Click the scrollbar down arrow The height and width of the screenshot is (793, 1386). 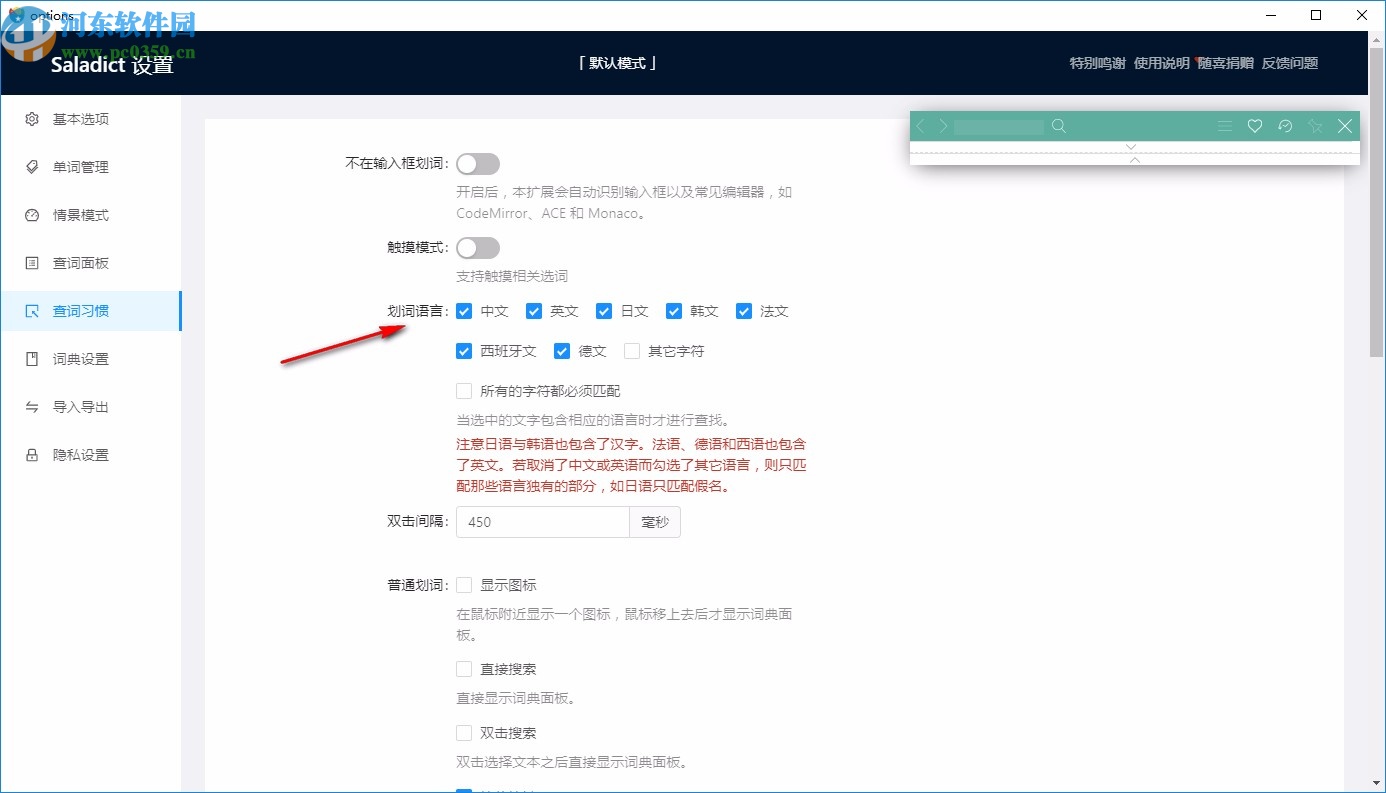click(x=1377, y=783)
